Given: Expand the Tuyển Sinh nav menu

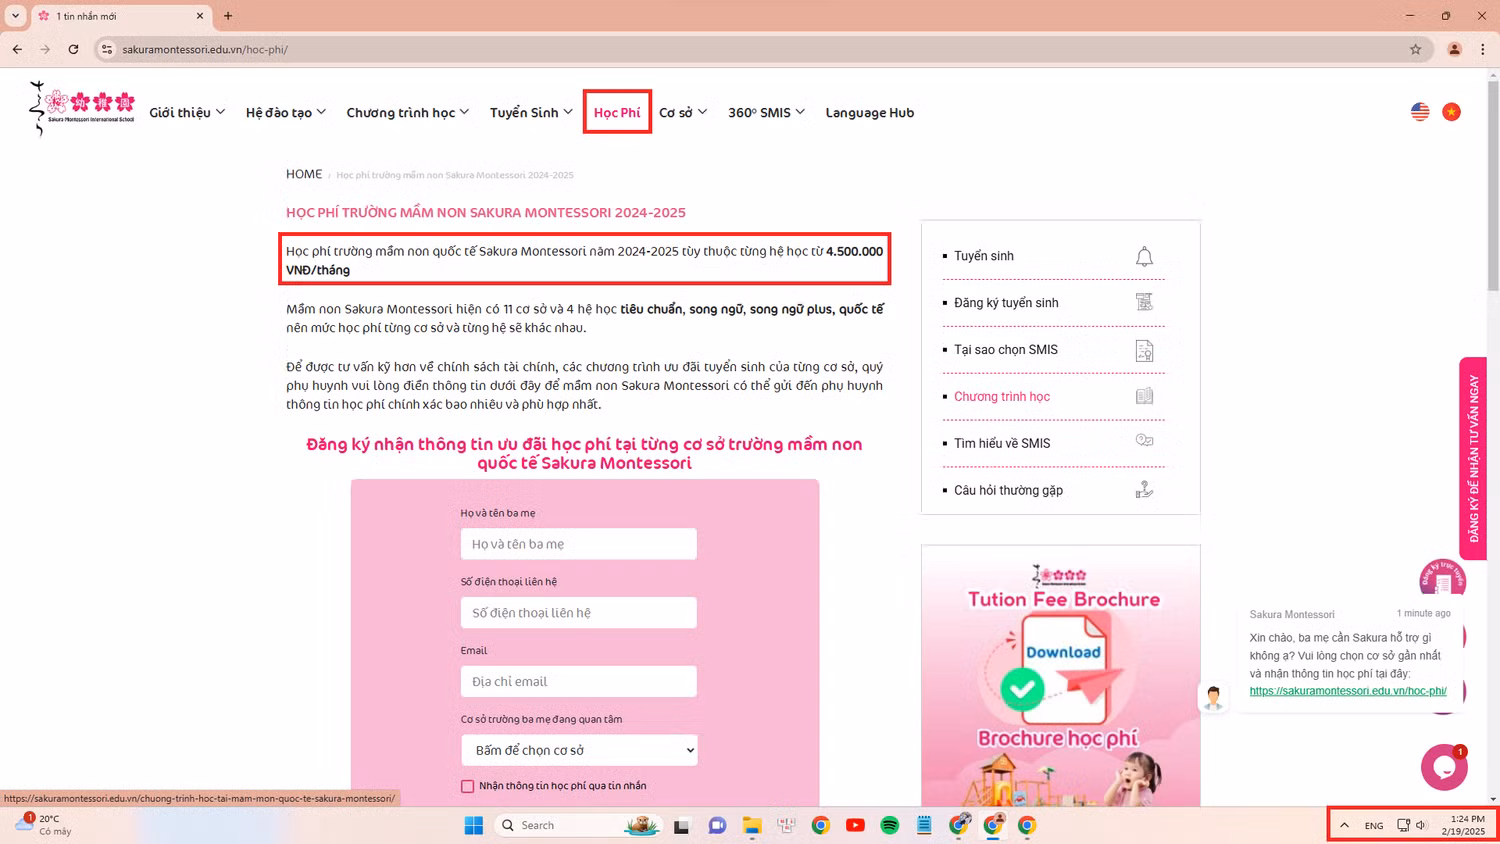Looking at the screenshot, I should [531, 112].
